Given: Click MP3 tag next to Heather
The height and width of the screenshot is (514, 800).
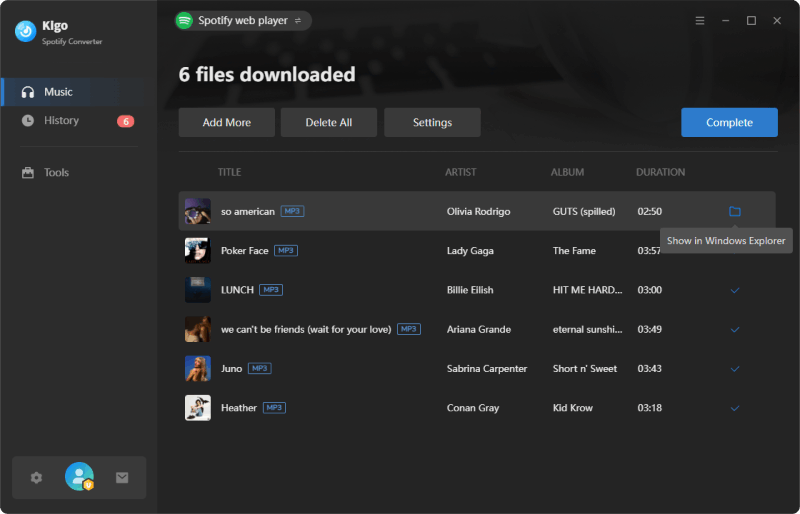Looking at the screenshot, I should [274, 408].
